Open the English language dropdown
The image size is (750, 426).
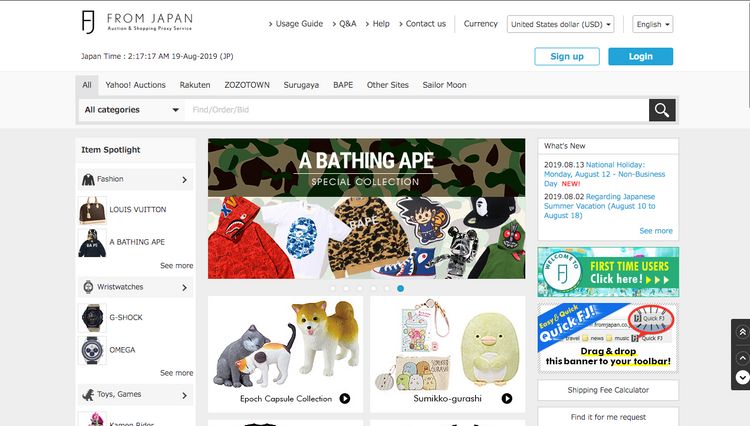pyautogui.click(x=652, y=24)
